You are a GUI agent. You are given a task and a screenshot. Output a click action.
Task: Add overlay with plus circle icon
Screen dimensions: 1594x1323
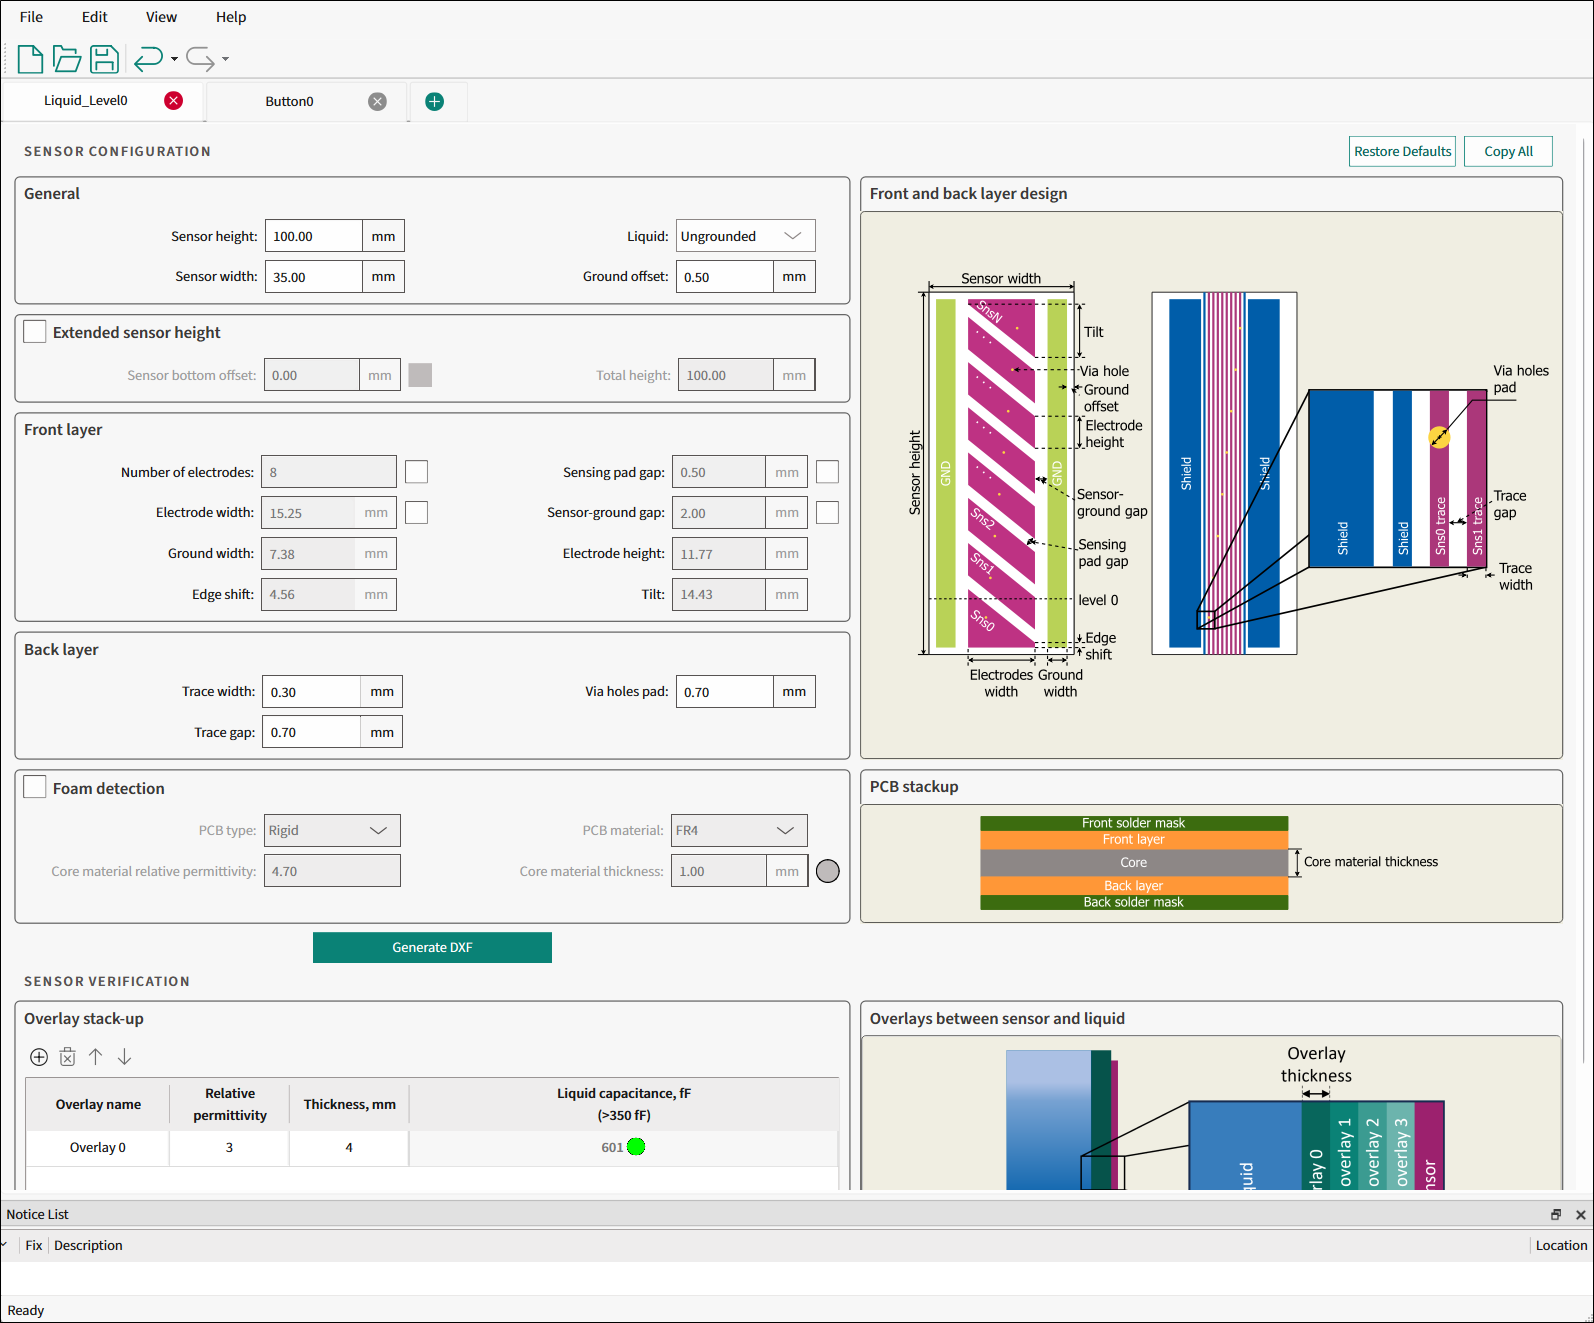click(39, 1057)
